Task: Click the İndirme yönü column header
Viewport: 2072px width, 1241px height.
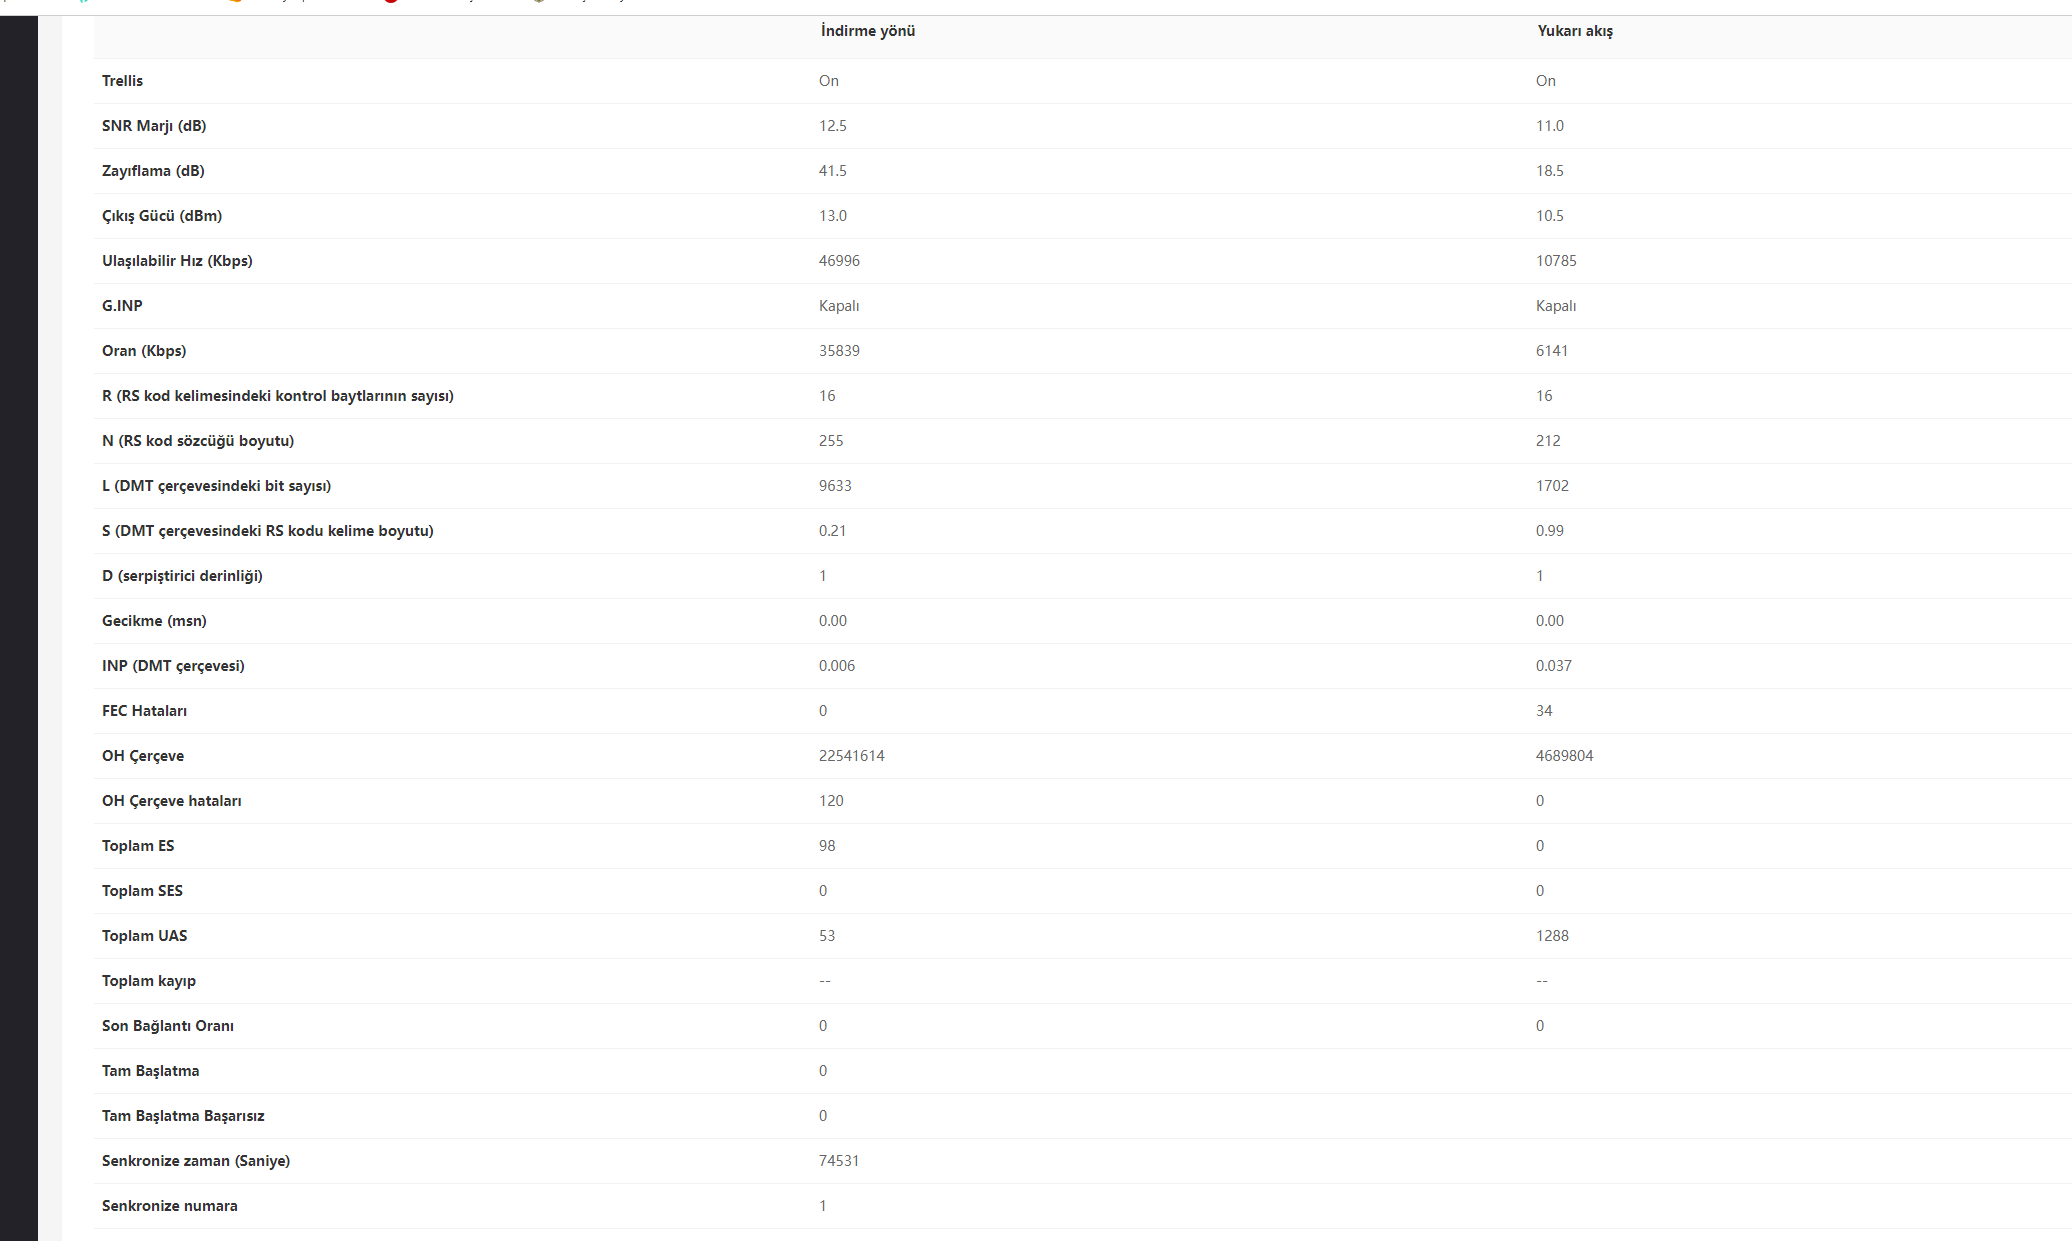Action: pyautogui.click(x=867, y=31)
